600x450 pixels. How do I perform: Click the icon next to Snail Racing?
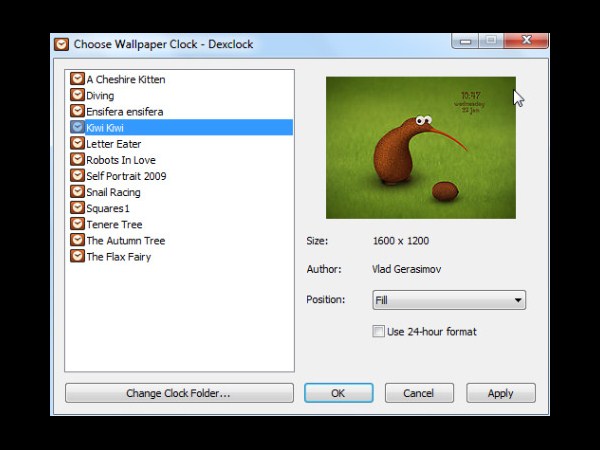click(77, 192)
